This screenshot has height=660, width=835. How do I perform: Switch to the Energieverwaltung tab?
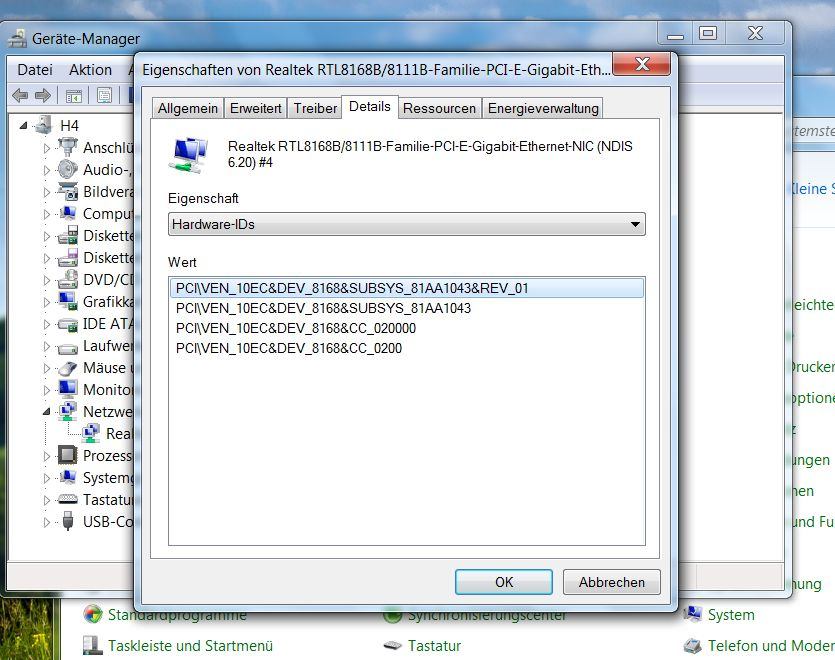tap(543, 108)
